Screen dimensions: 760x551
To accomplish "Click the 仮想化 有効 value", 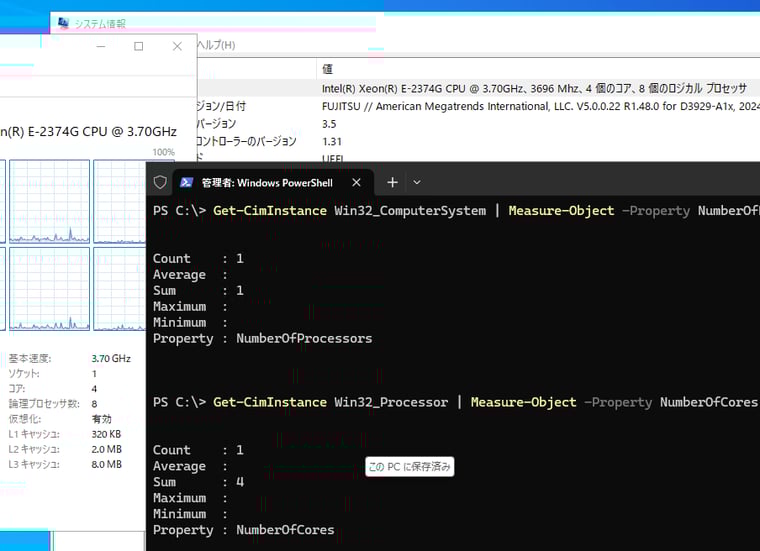I will pos(101,419).
